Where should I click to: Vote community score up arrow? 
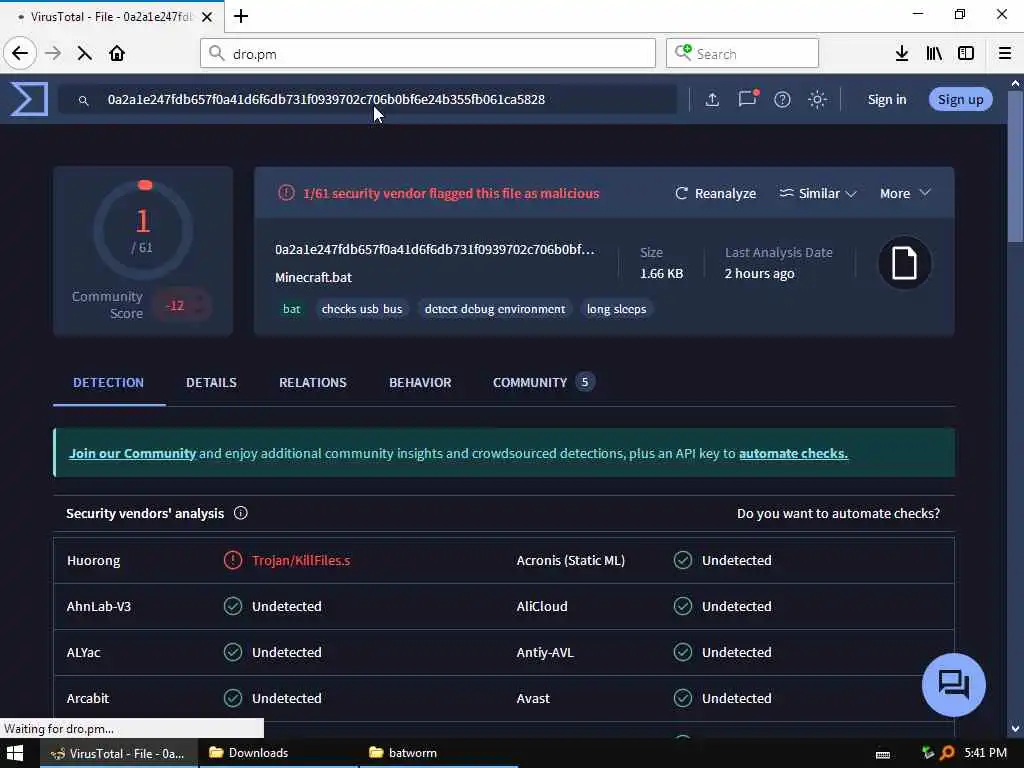tap(199, 299)
